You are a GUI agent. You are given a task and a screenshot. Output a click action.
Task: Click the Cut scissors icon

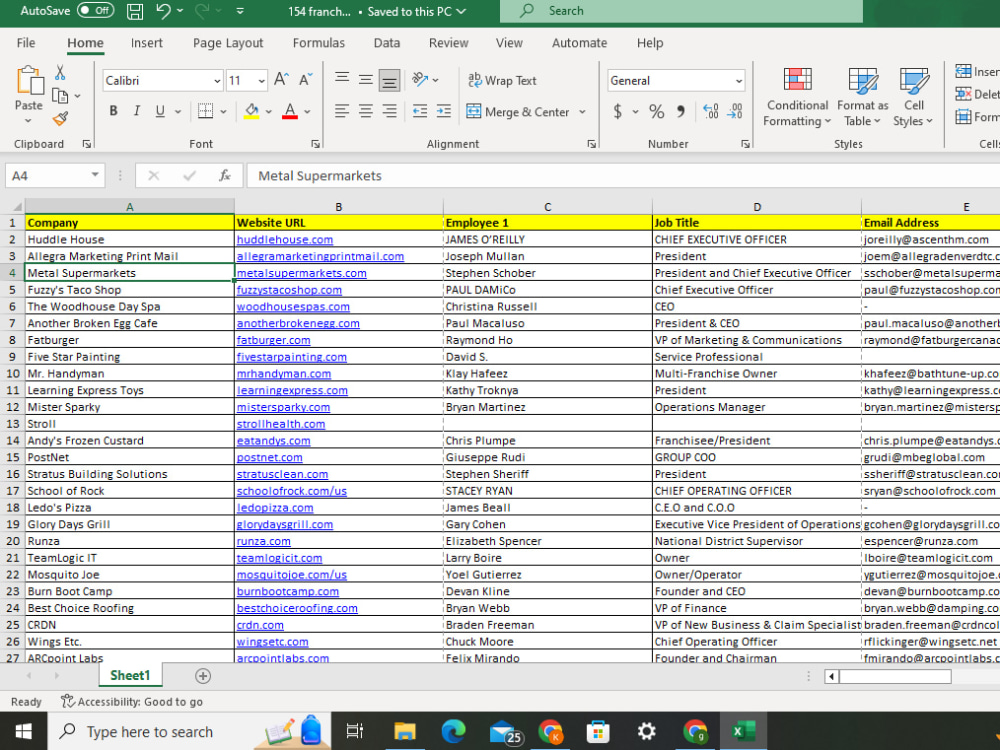click(x=60, y=72)
